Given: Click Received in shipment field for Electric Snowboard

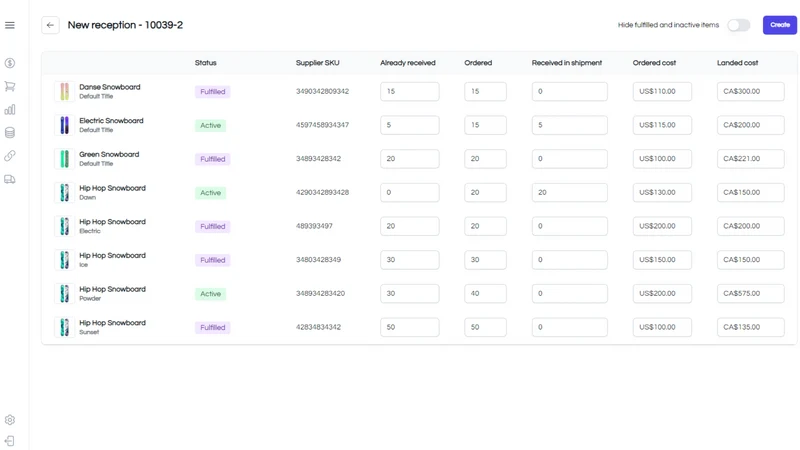Looking at the screenshot, I should 569,125.
